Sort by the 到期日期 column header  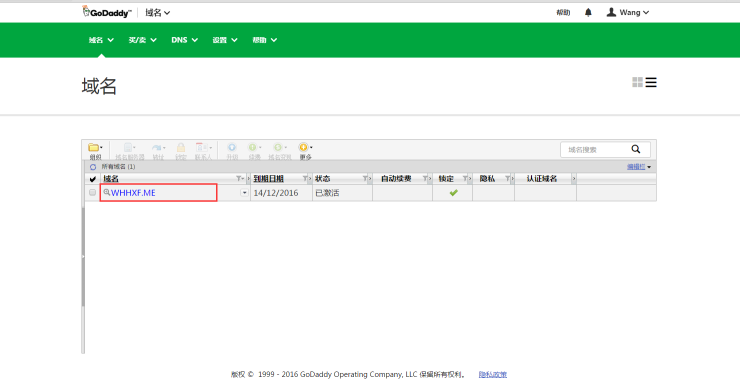click(x=269, y=179)
